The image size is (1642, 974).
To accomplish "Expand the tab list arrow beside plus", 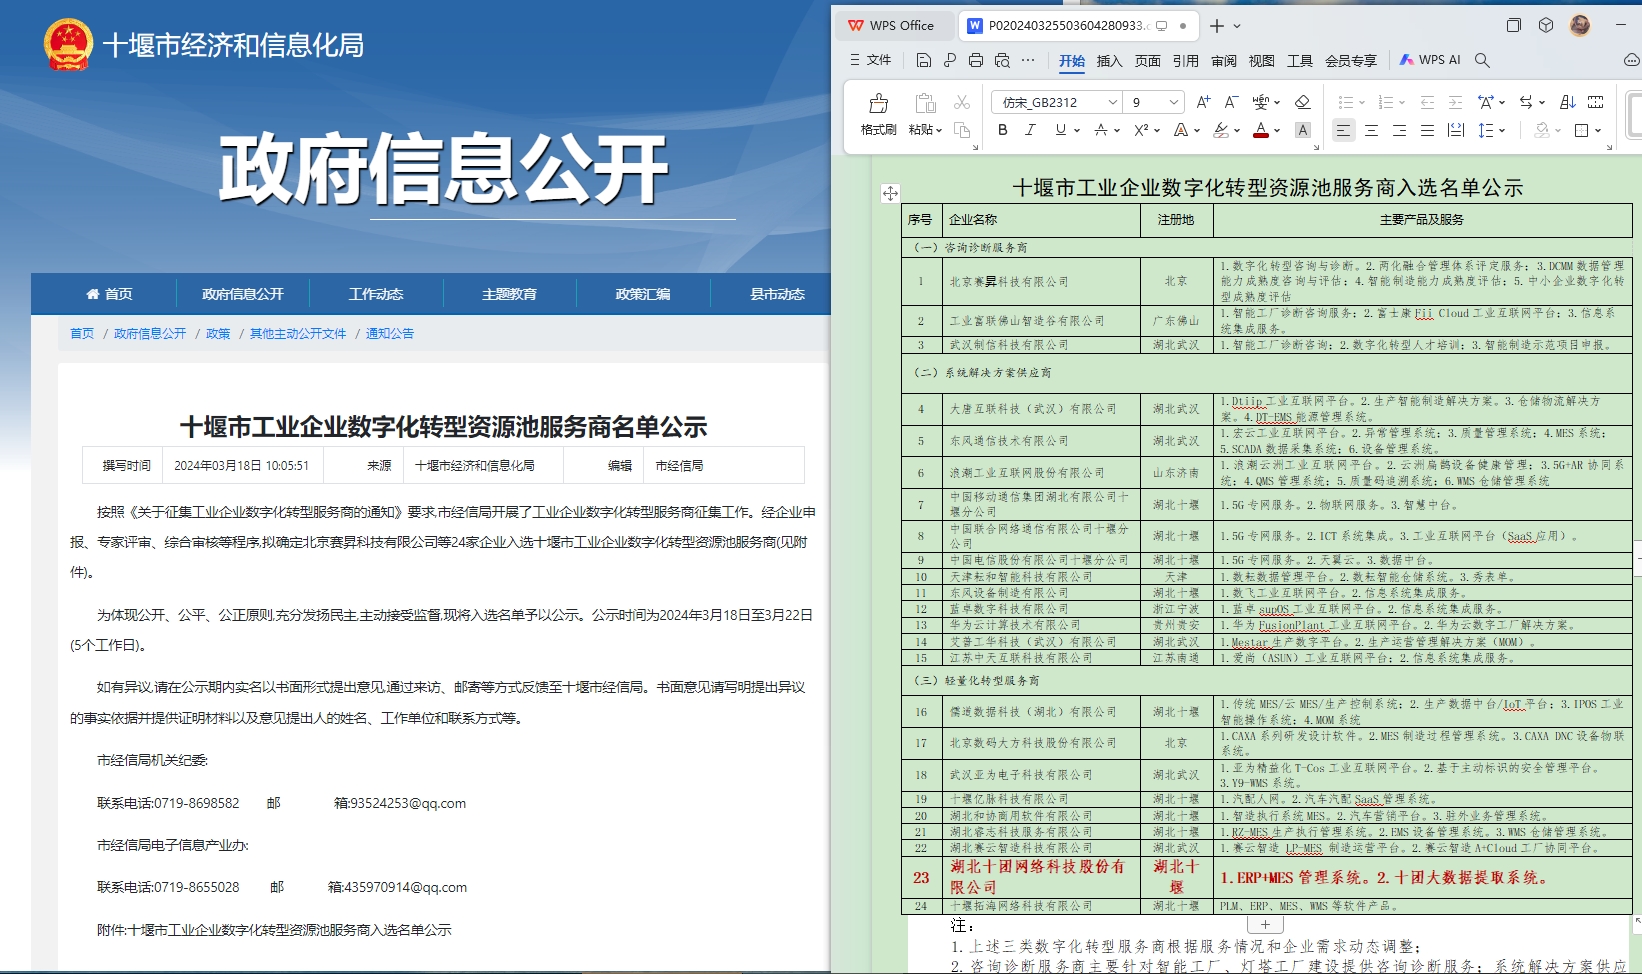I will coord(1237,26).
